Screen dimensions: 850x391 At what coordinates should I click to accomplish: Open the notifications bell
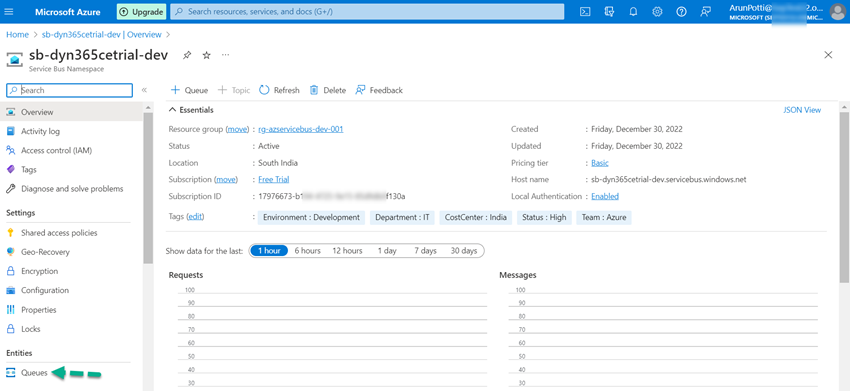(633, 11)
